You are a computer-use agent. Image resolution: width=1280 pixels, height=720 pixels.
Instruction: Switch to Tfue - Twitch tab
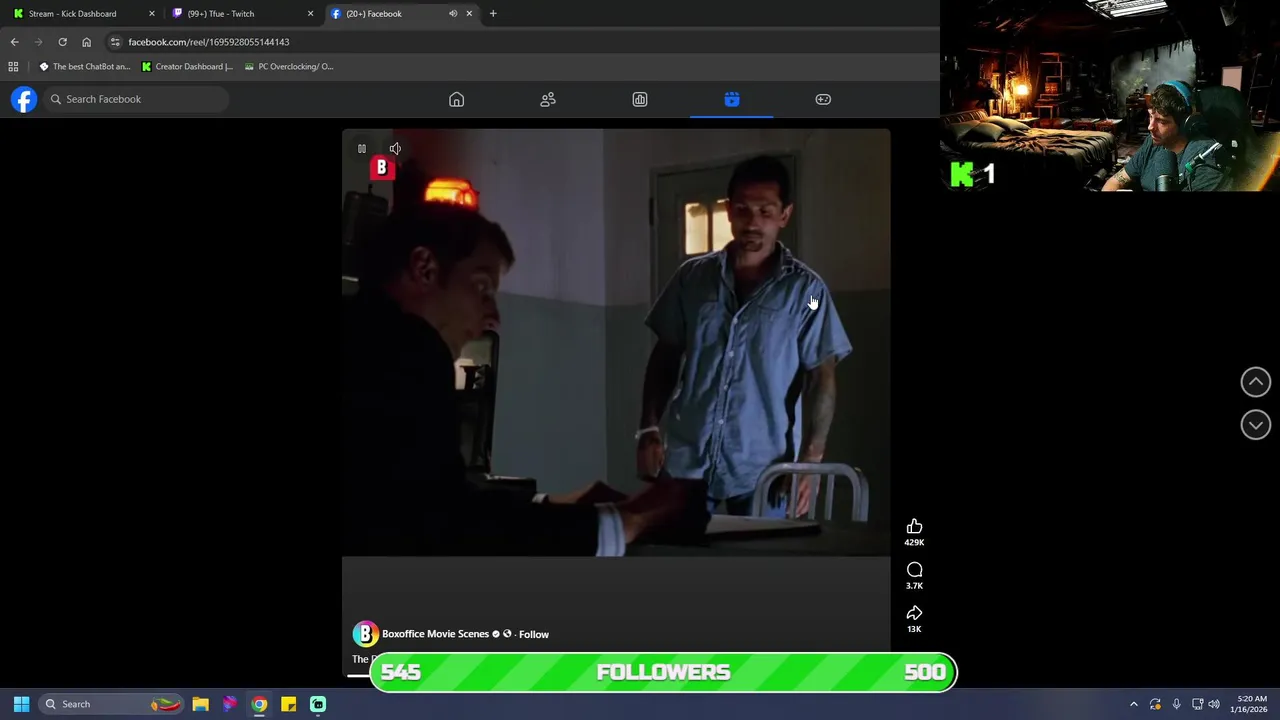tap(240, 14)
